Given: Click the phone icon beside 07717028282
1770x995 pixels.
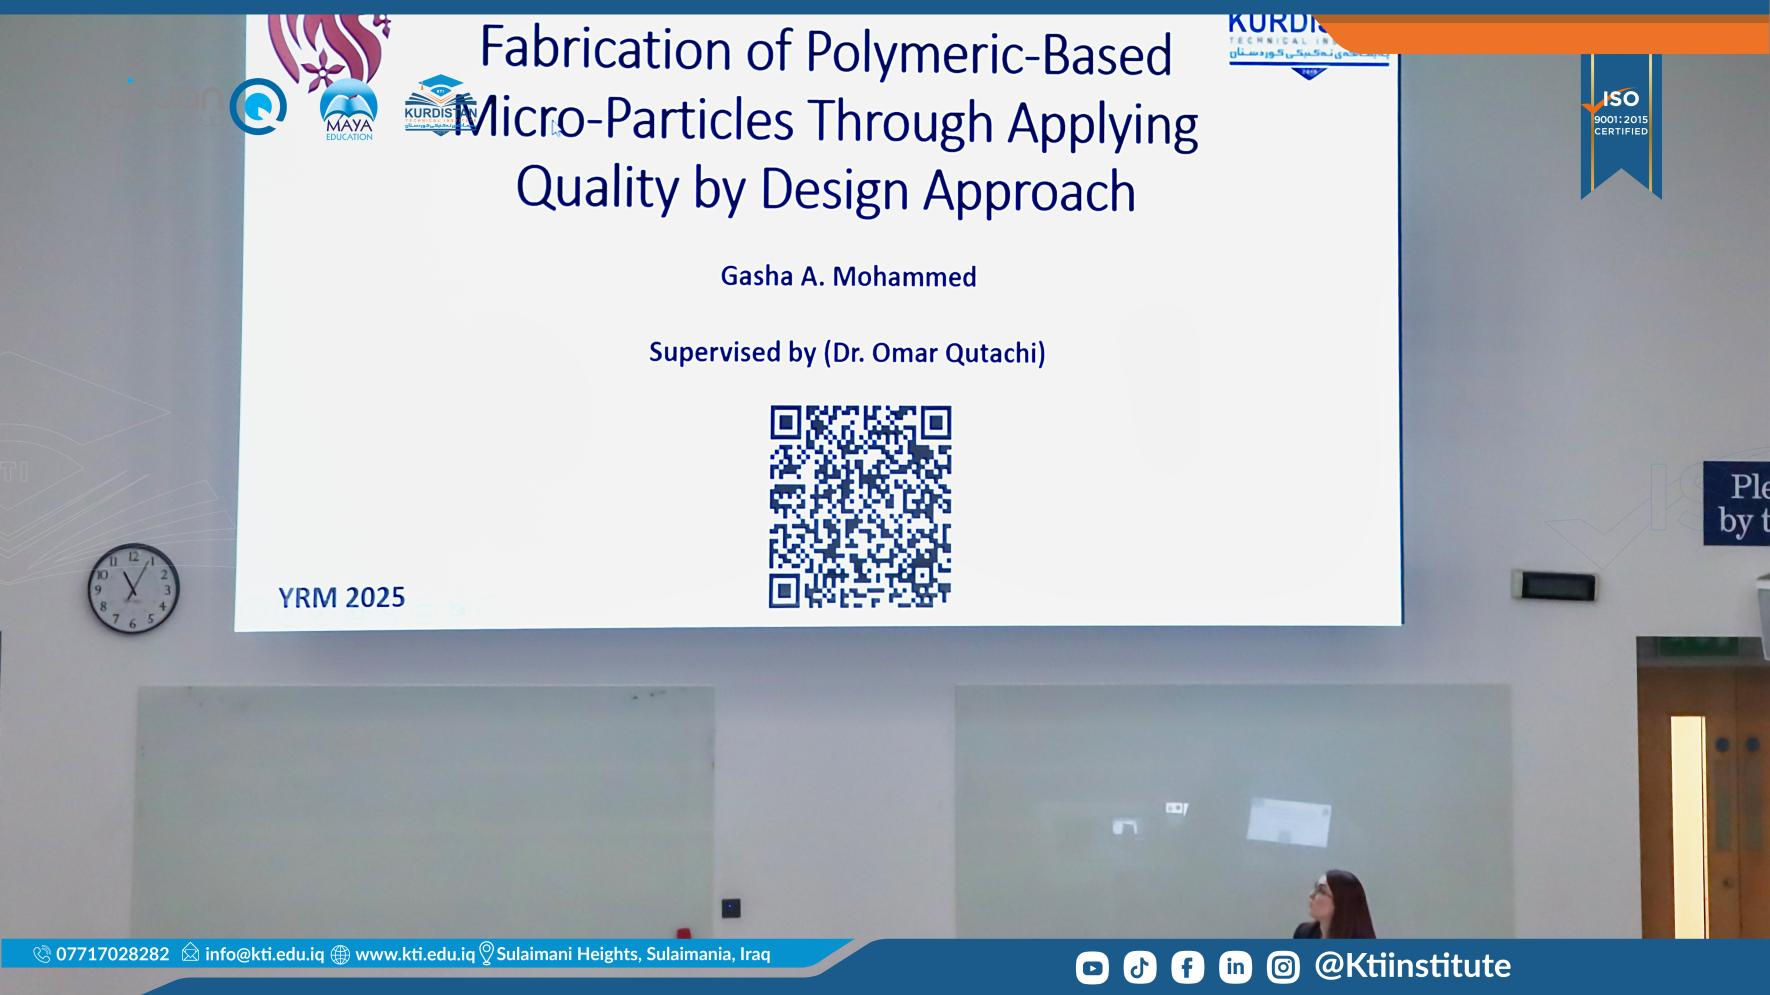Looking at the screenshot, I should pyautogui.click(x=41, y=954).
